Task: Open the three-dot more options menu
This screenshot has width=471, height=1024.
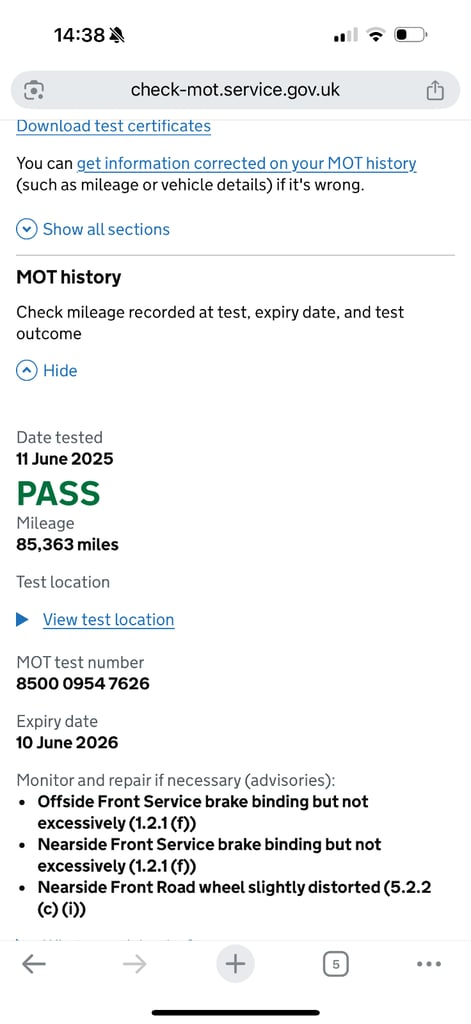Action: pos(429,964)
